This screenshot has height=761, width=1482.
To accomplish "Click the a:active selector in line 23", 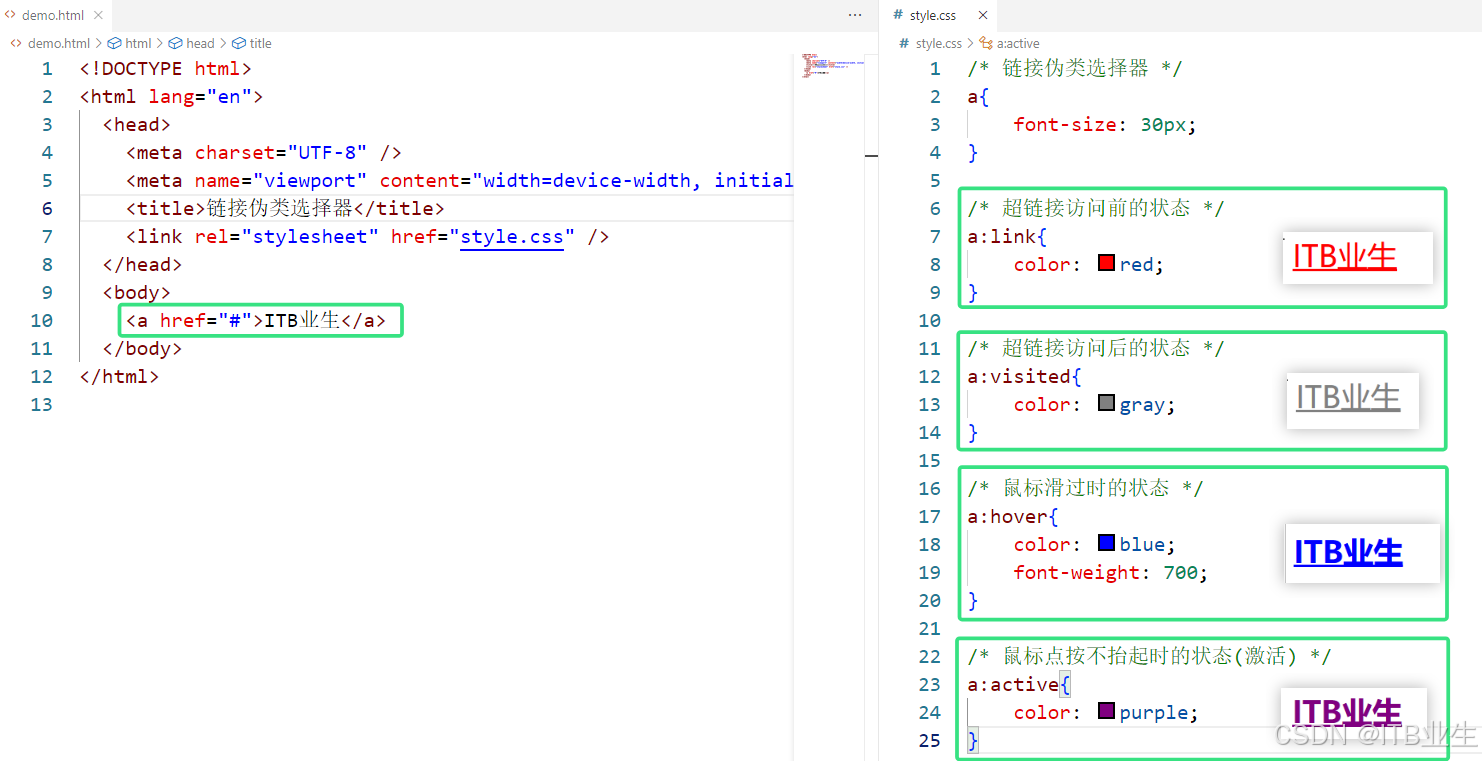I will (1013, 685).
